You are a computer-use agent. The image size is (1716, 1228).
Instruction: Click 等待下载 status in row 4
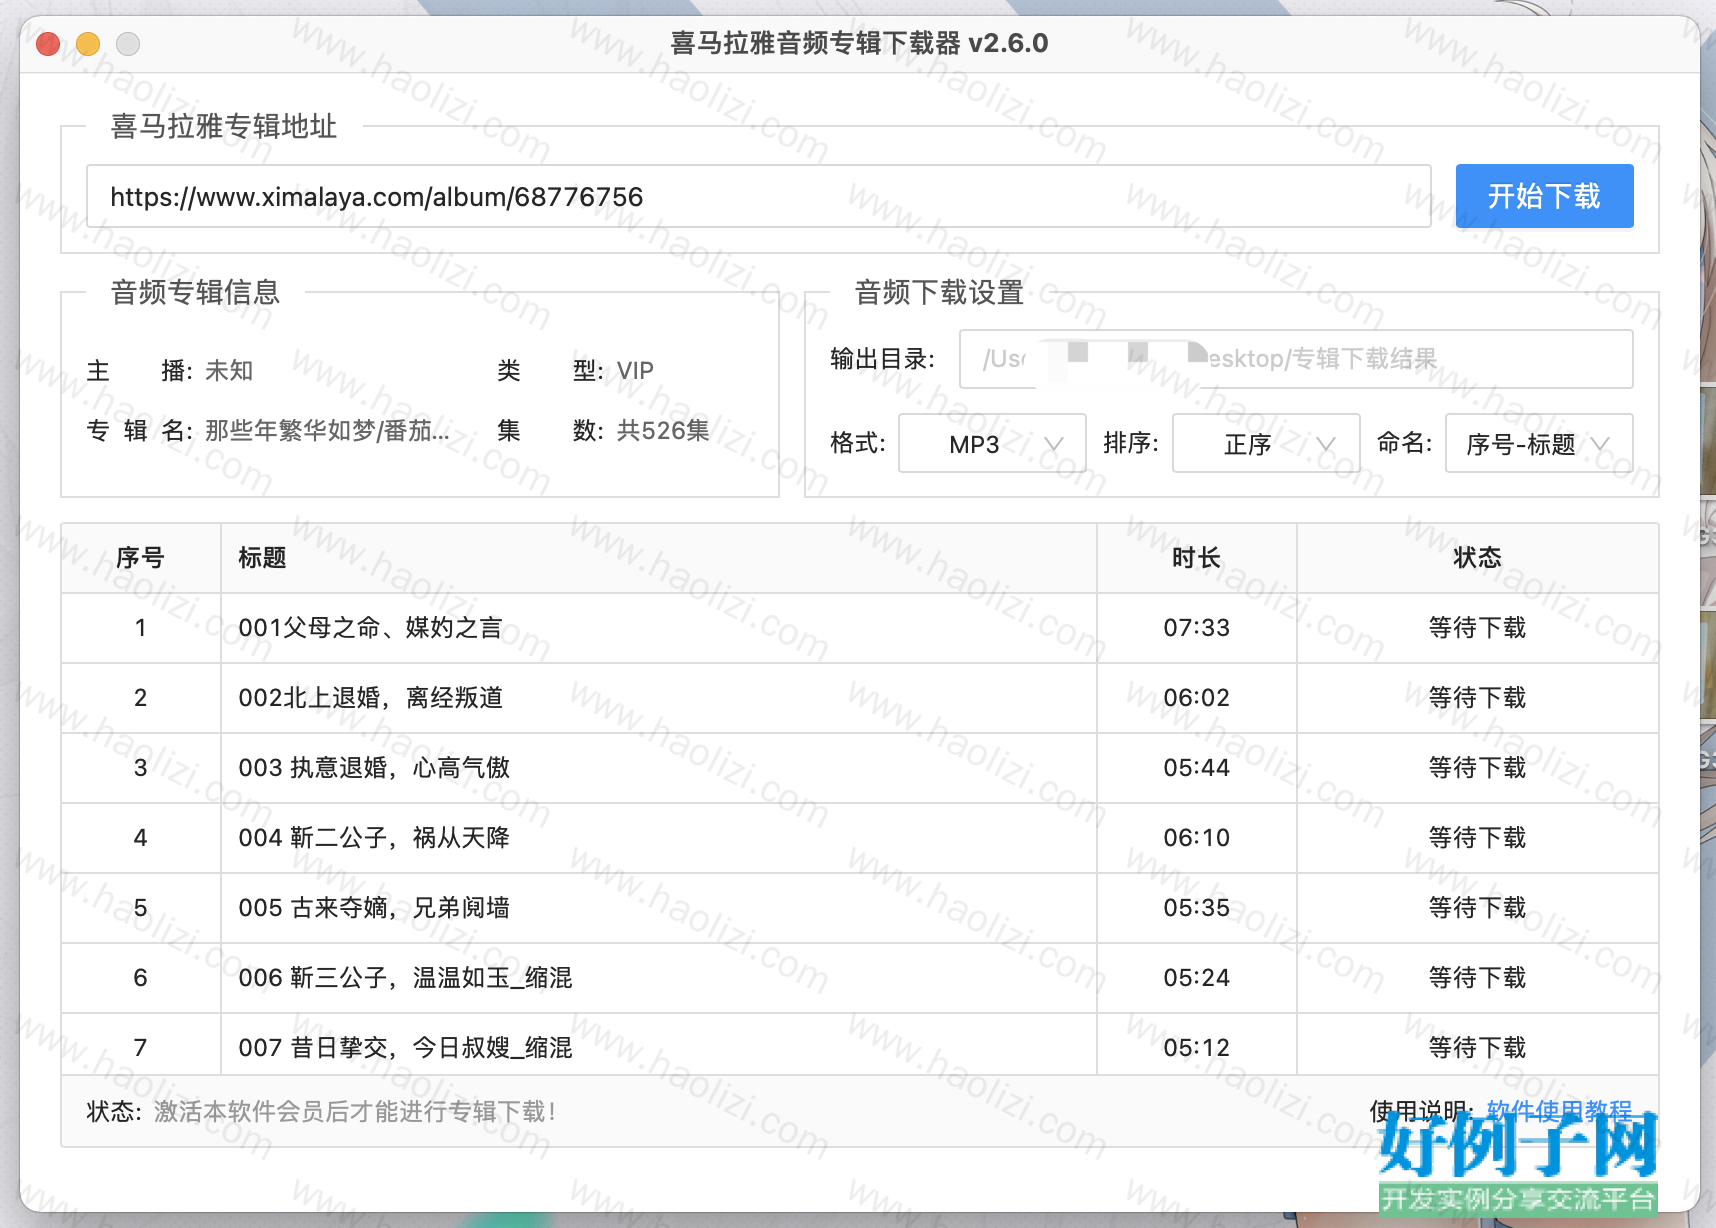tap(1478, 838)
